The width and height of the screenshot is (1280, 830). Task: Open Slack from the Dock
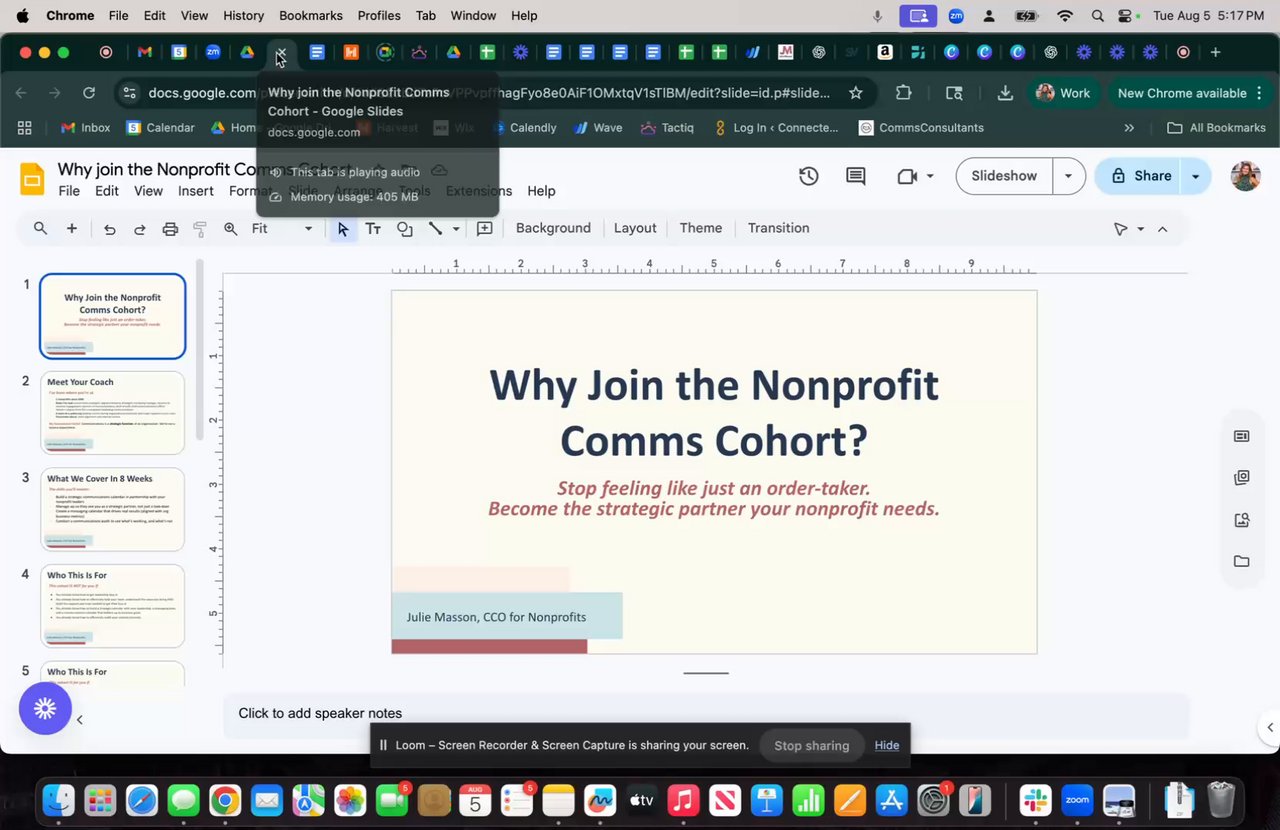click(x=1035, y=800)
